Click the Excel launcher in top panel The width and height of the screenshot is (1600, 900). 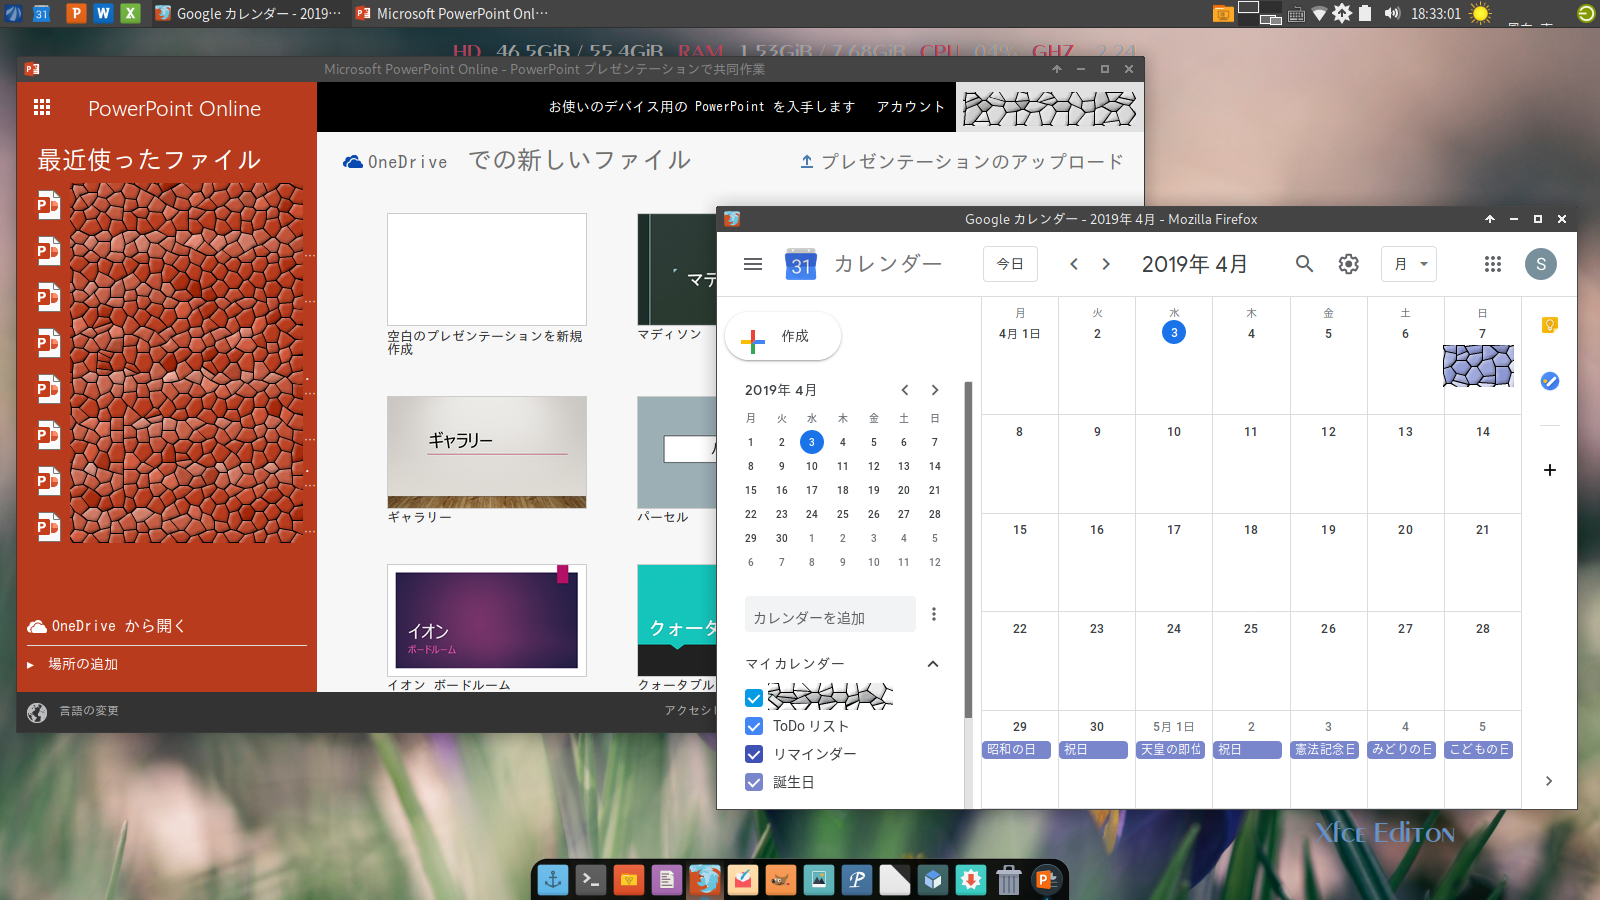click(130, 13)
